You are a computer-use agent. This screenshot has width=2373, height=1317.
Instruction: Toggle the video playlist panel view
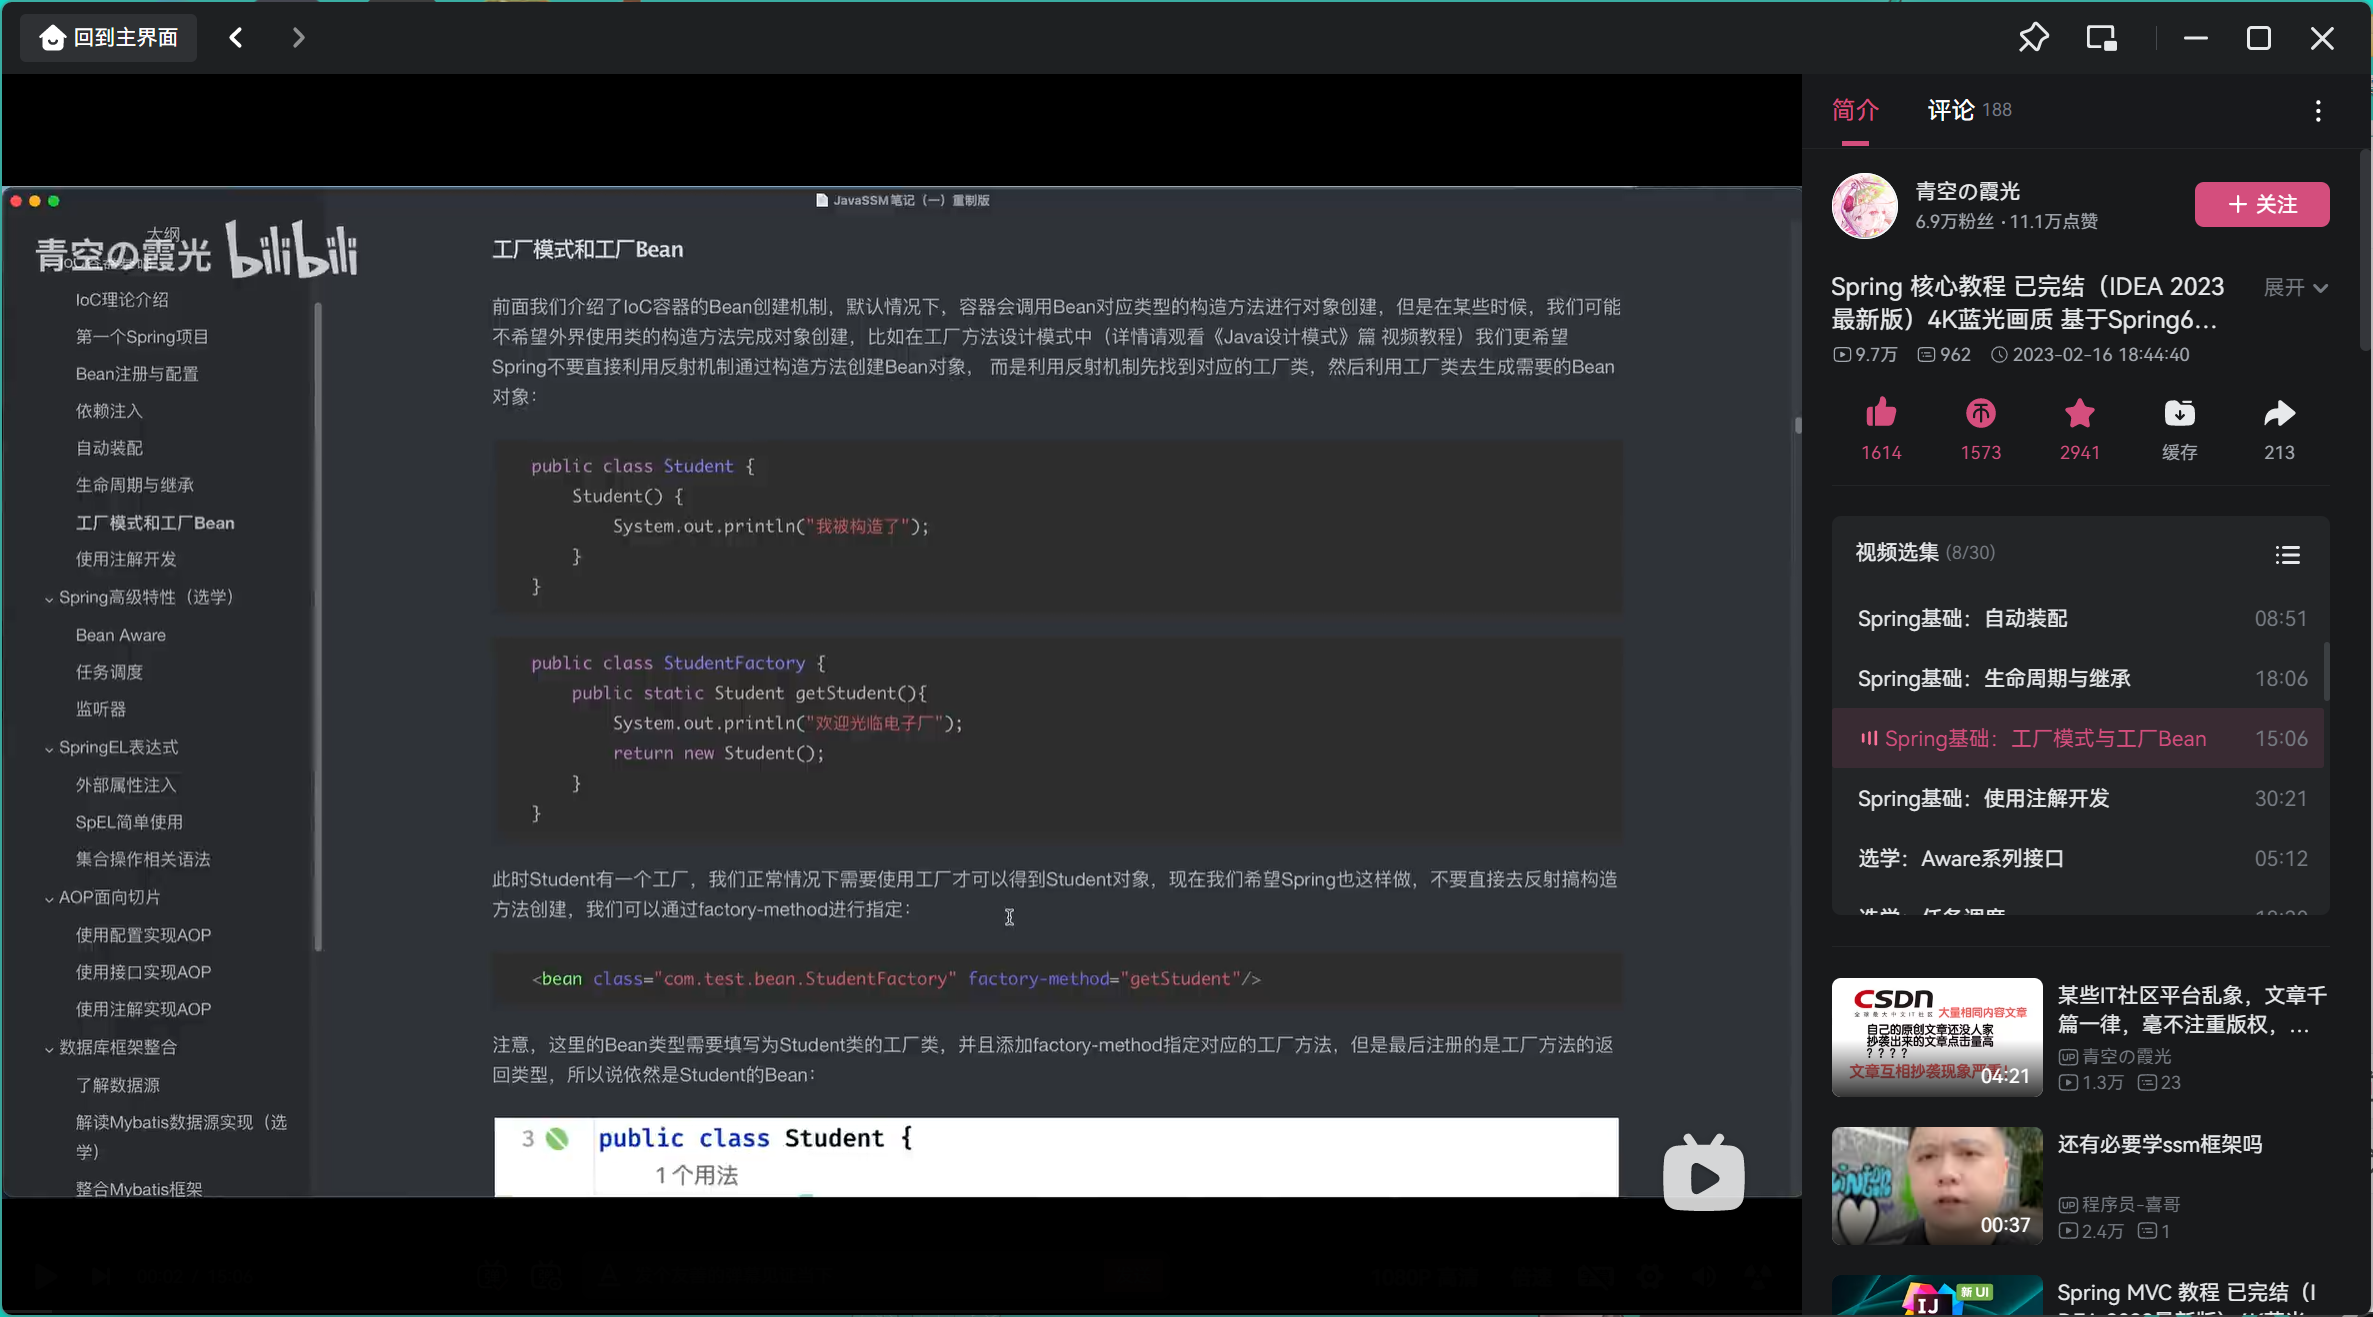tap(2289, 555)
